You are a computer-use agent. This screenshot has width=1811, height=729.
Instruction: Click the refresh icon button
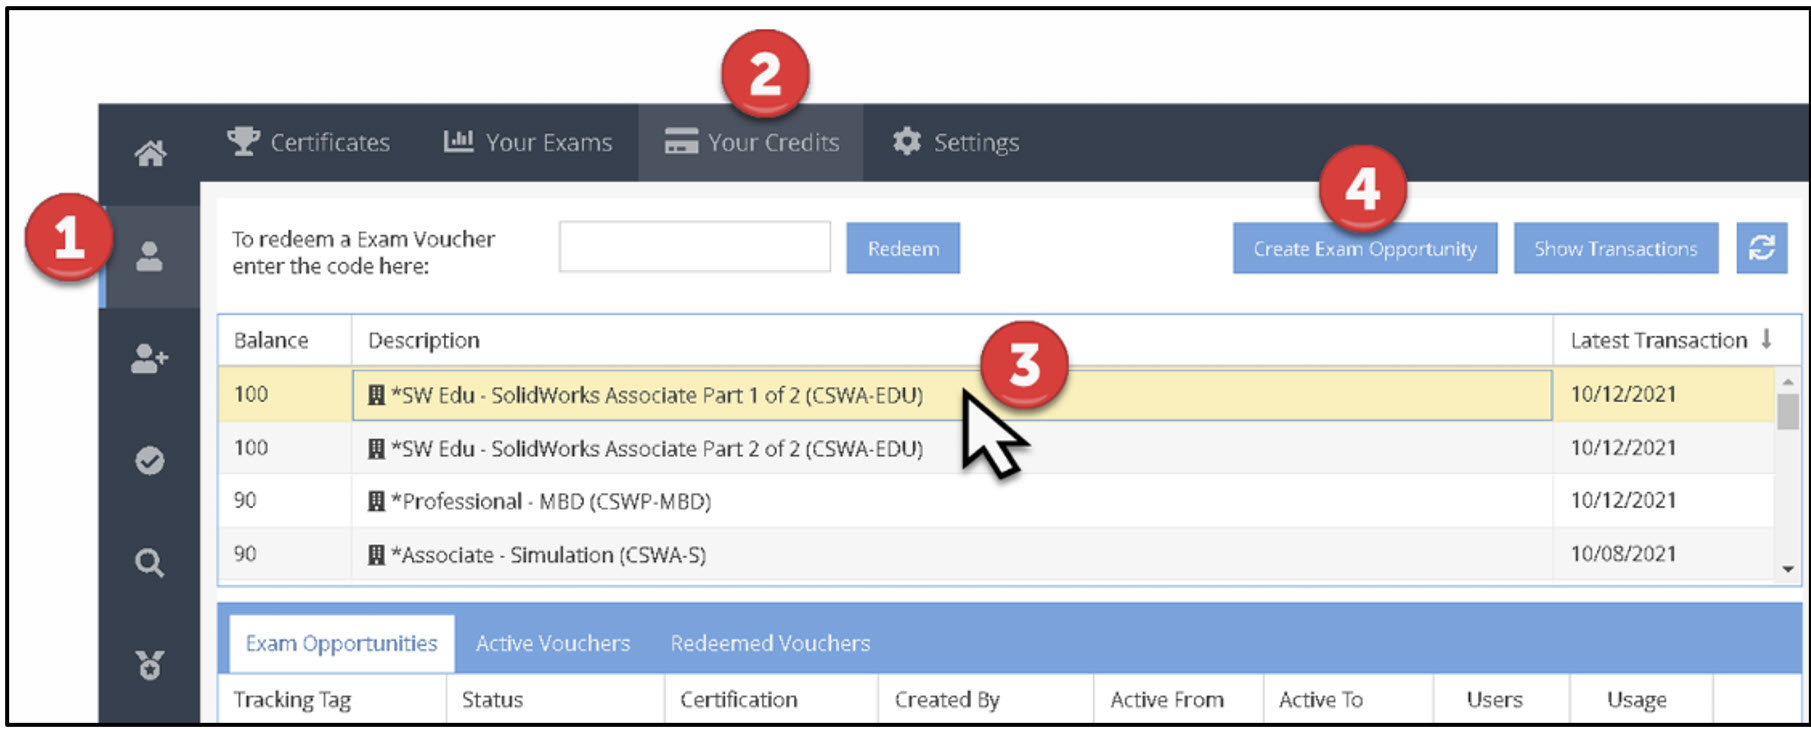pos(1762,248)
